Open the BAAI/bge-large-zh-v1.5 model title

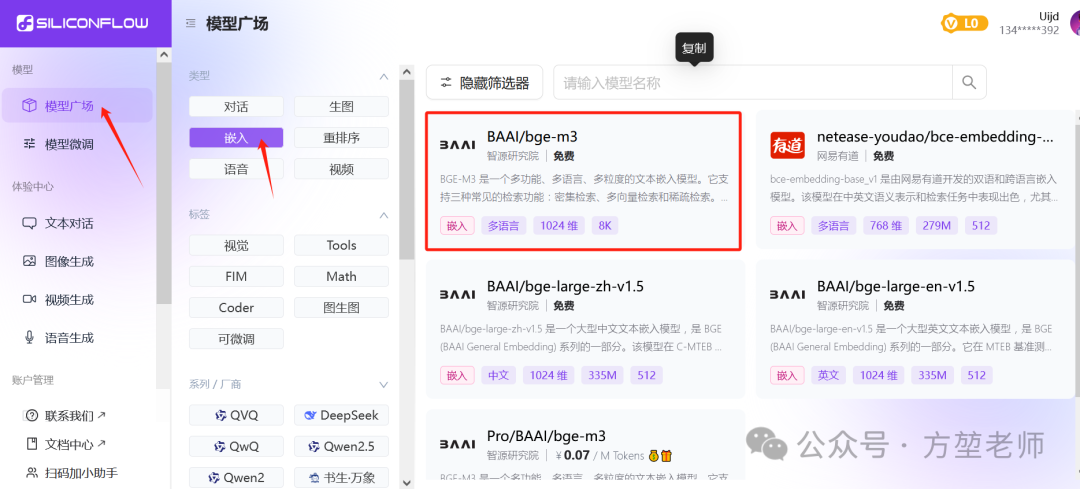pyautogui.click(x=565, y=286)
